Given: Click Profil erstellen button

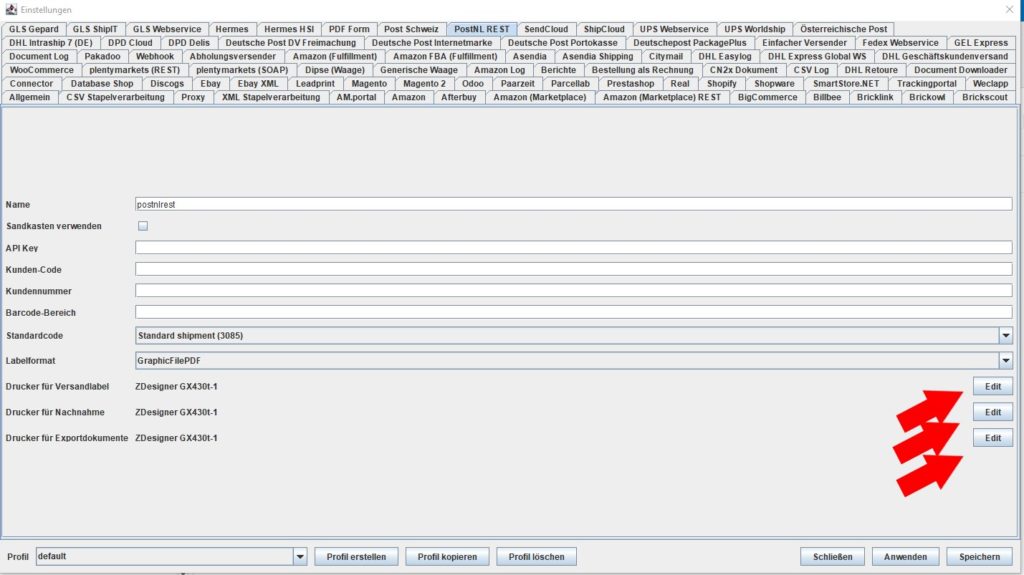Looking at the screenshot, I should pyautogui.click(x=356, y=557).
